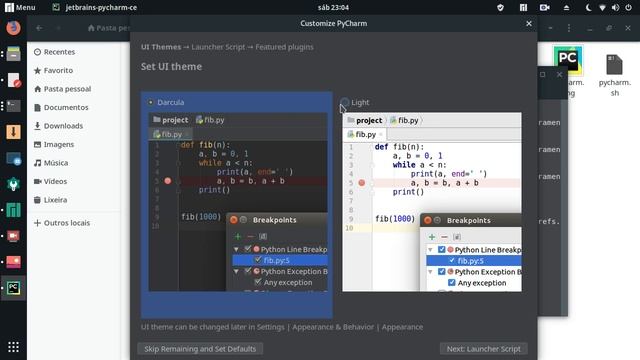
Task: Click UI Themes breadcrumb step
Action: 161,47
